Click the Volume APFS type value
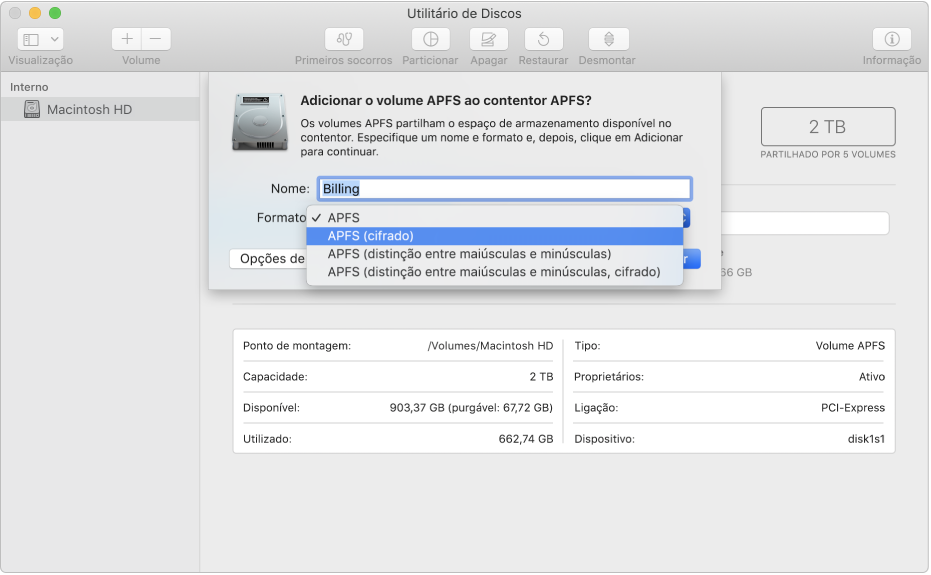The width and height of the screenshot is (931, 575). 850,346
